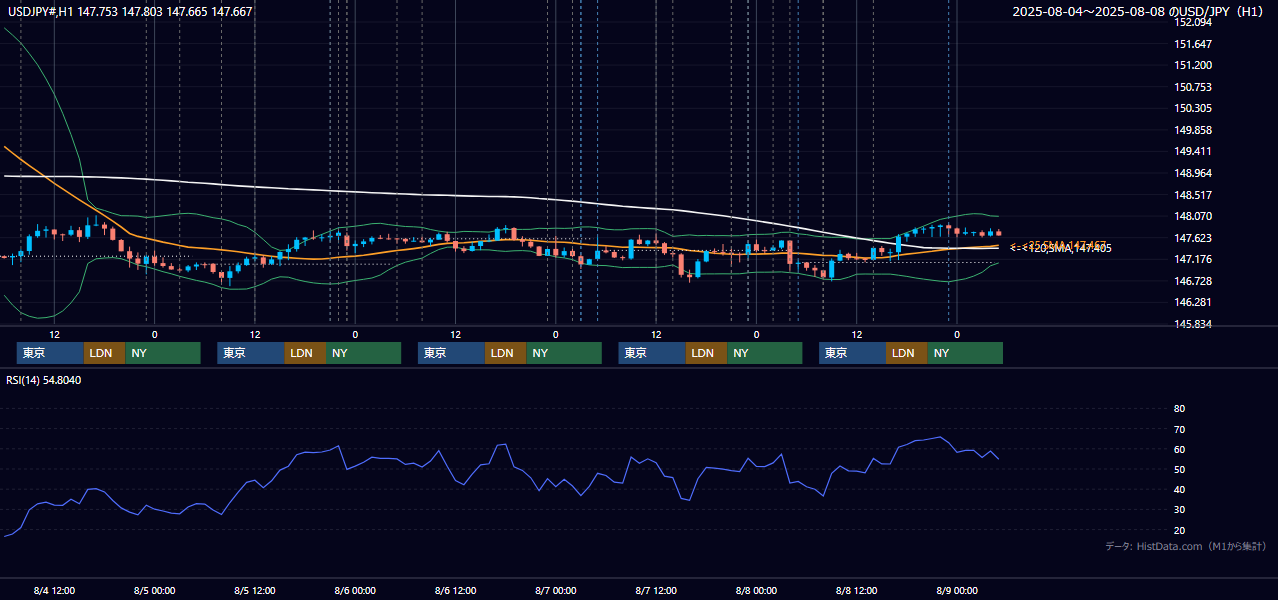
Task: Select the LDN session block for 8/6
Action: tap(506, 353)
